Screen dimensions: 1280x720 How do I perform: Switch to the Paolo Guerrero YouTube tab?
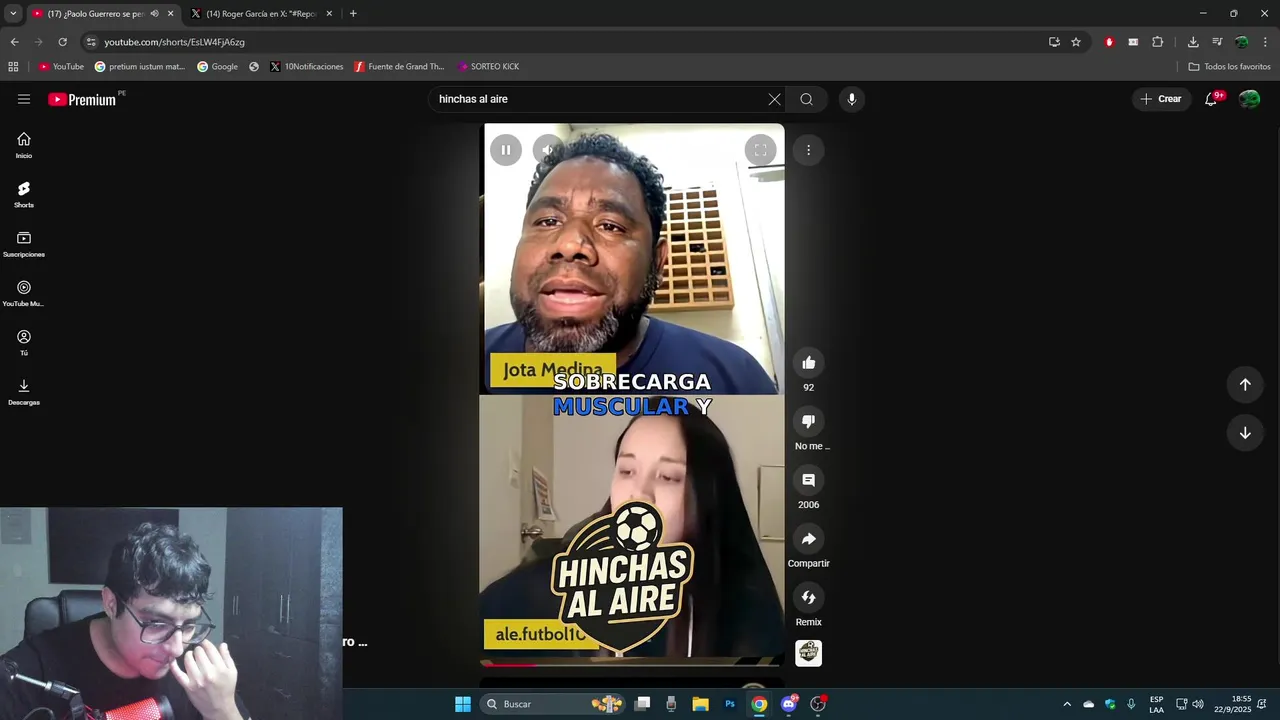[95, 14]
